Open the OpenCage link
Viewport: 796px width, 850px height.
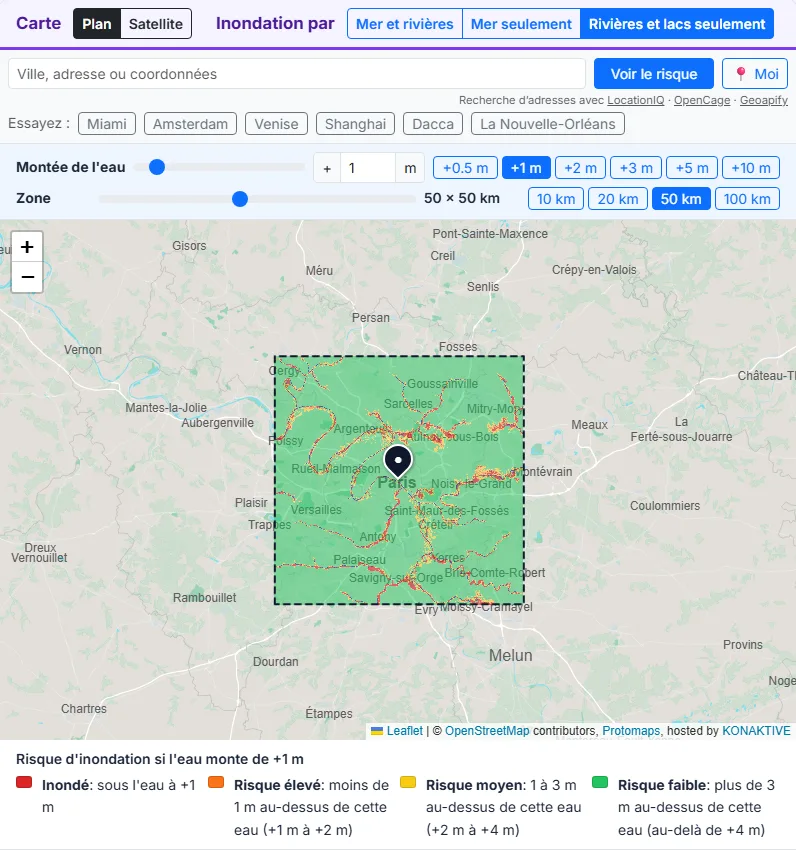(702, 100)
